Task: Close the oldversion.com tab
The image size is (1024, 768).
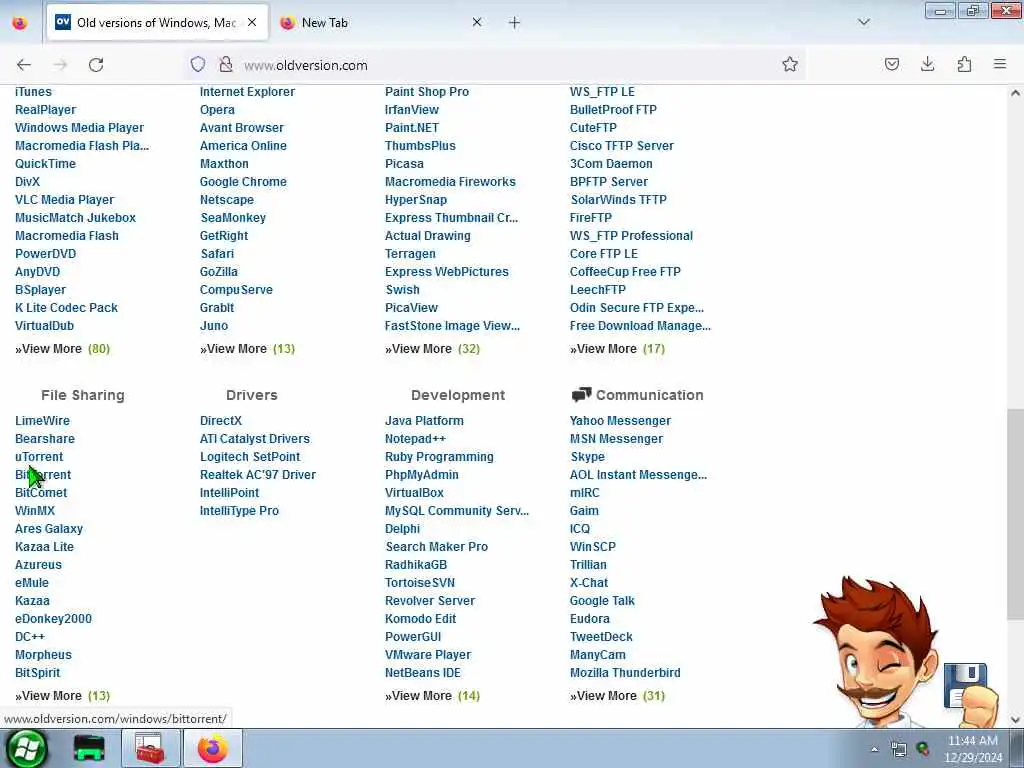Action: [x=252, y=22]
